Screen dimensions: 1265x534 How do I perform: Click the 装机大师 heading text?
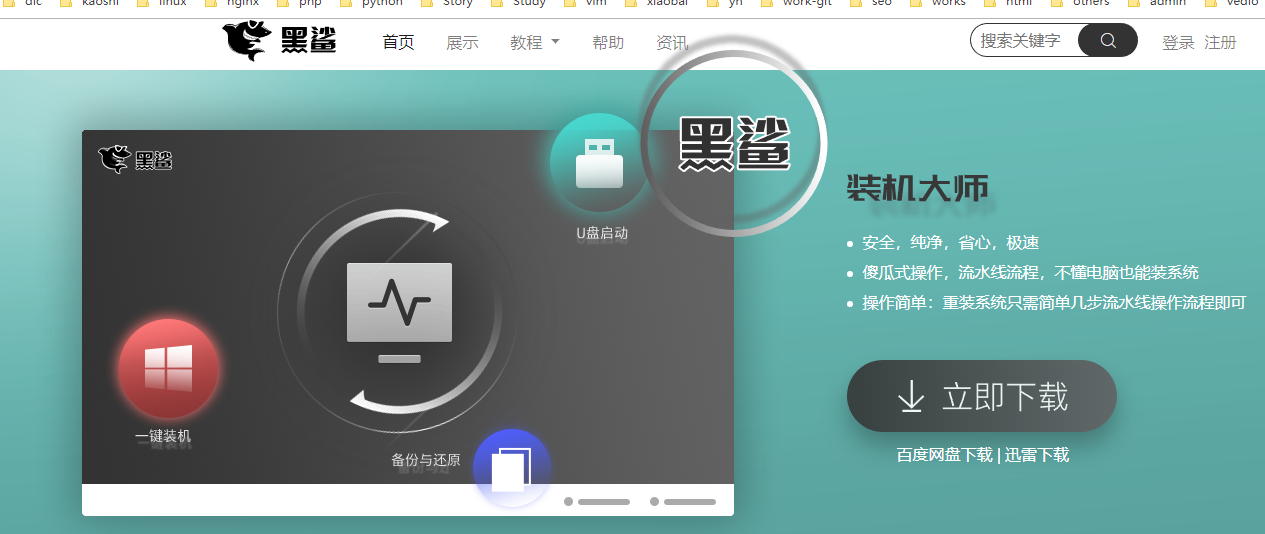(918, 188)
